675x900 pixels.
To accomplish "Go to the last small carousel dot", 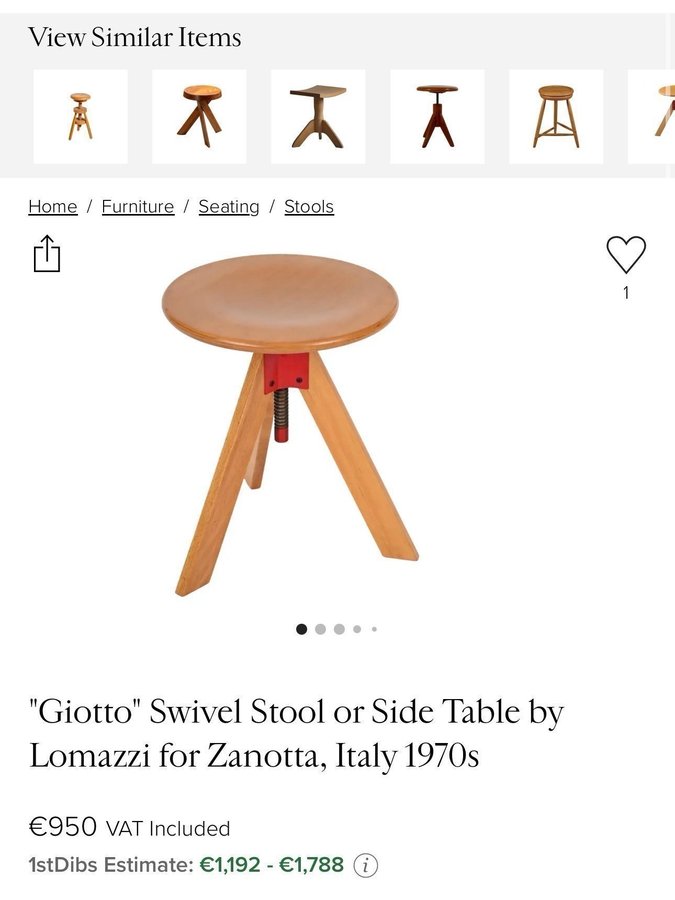I will click(374, 629).
